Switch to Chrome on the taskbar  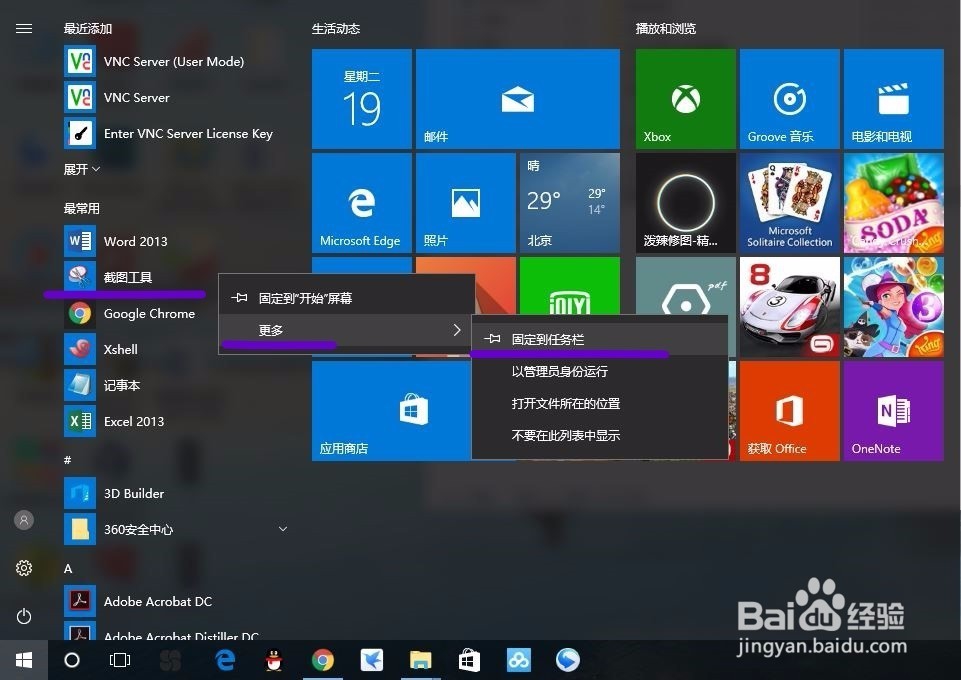(x=323, y=660)
